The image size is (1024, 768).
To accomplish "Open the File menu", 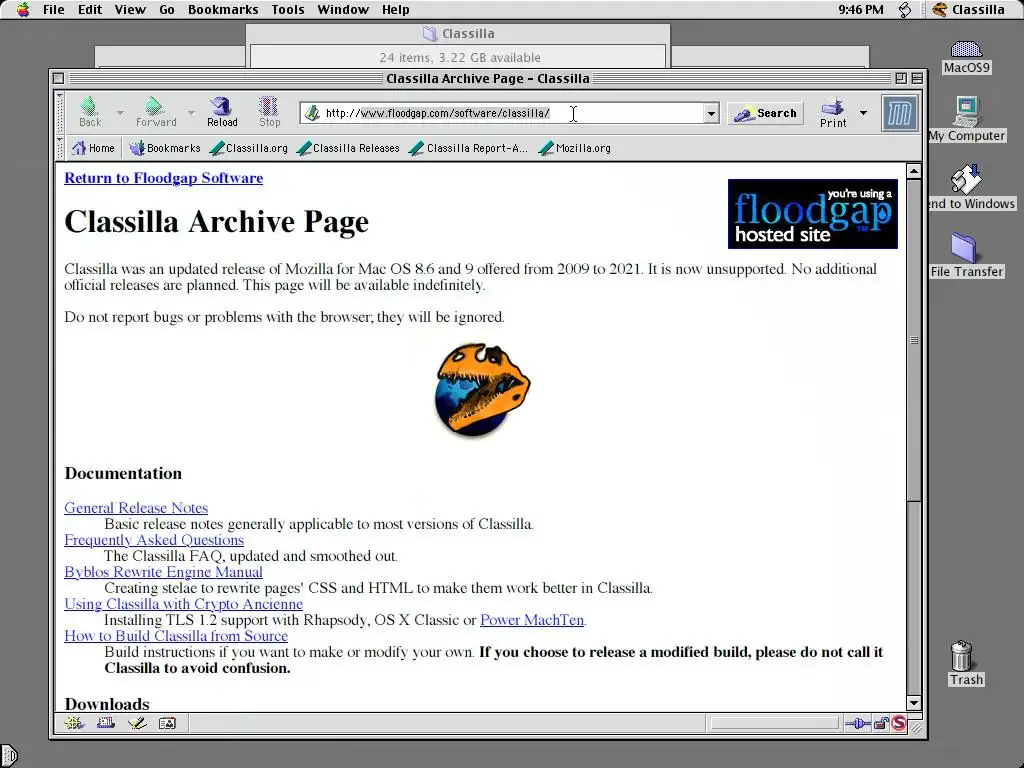I will 53,9.
